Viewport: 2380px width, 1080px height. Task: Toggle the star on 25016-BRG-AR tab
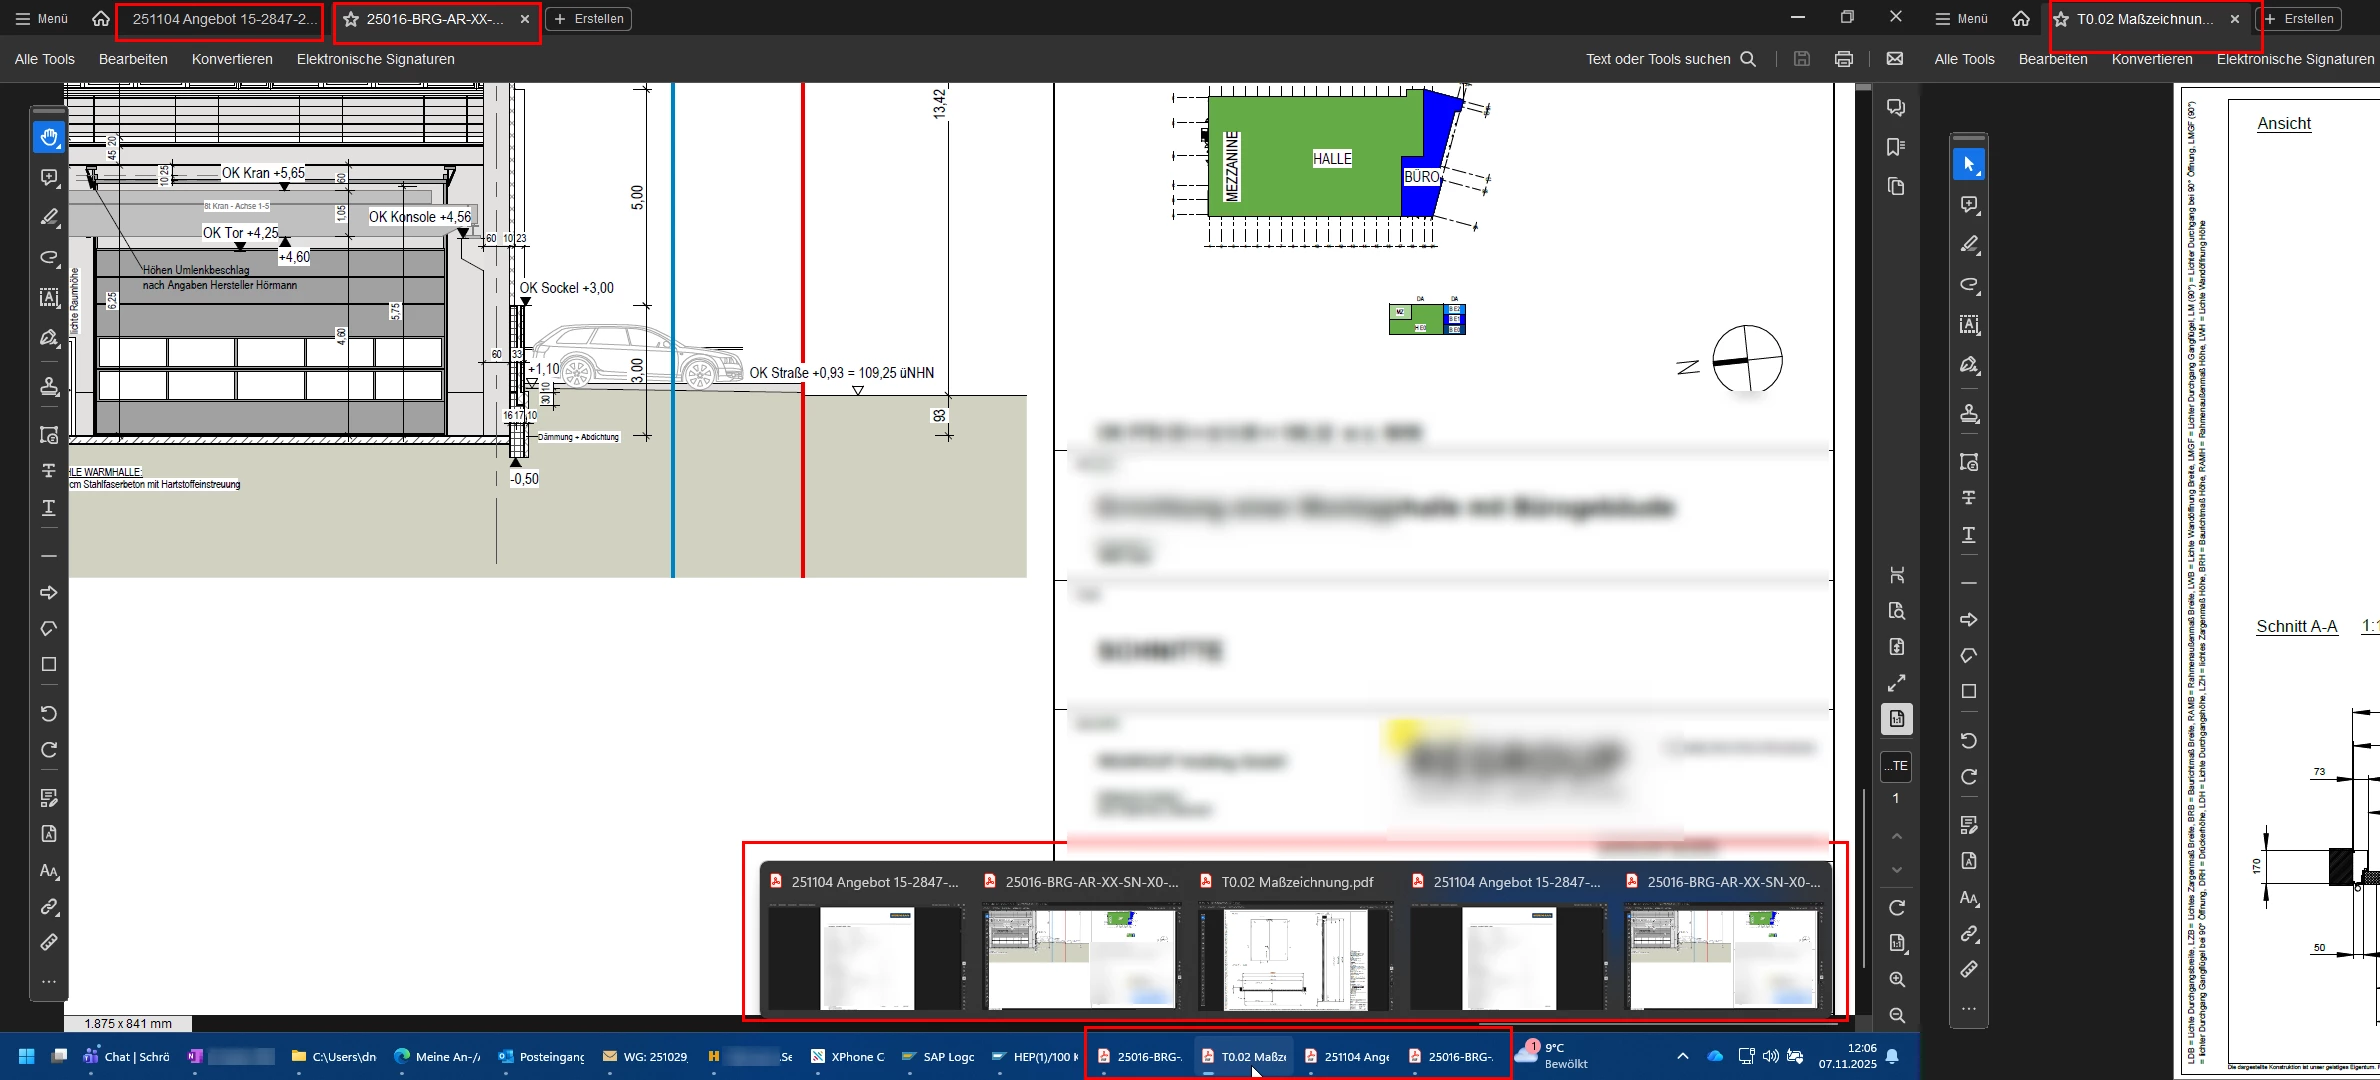pos(351,19)
